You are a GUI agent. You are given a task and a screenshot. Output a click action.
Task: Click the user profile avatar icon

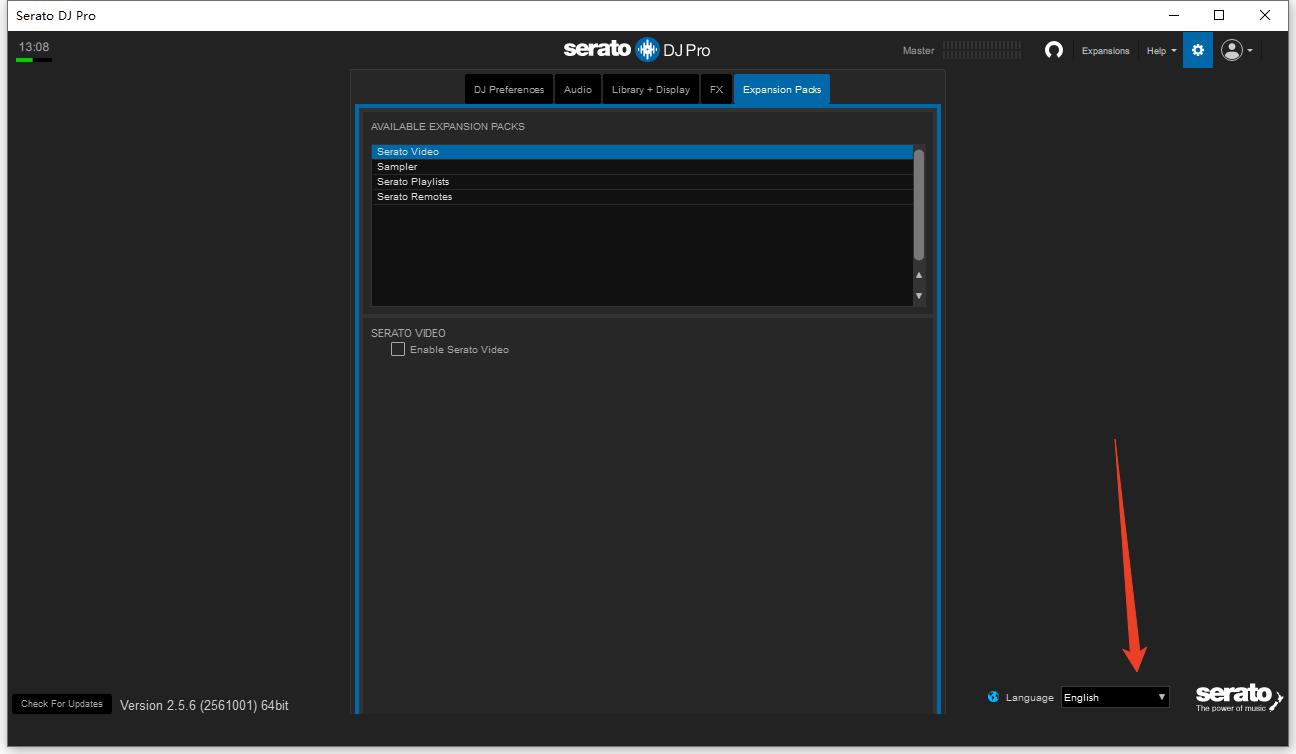click(x=1232, y=50)
